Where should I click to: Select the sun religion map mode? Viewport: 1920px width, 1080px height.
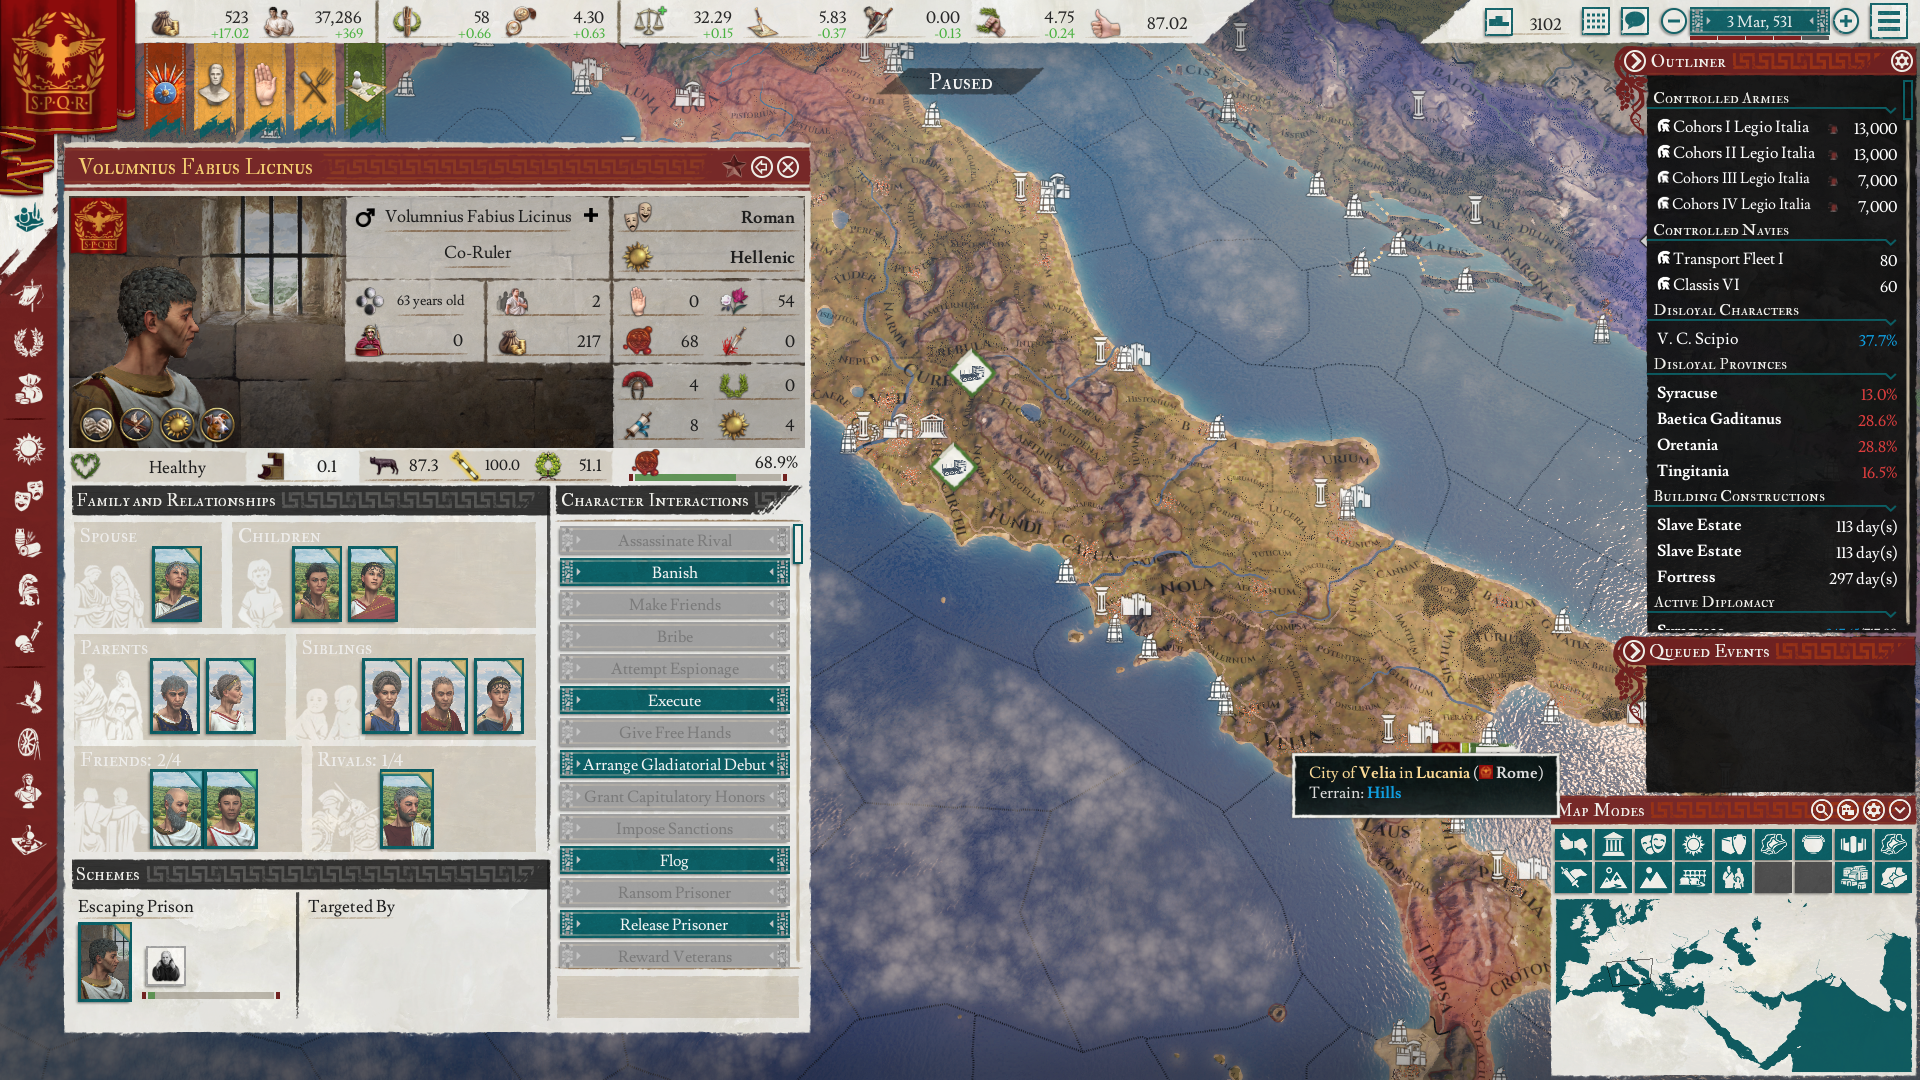(x=1693, y=844)
